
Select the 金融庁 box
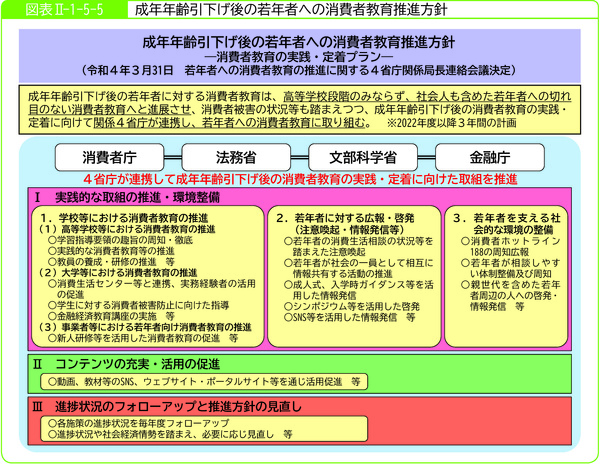coord(489,157)
